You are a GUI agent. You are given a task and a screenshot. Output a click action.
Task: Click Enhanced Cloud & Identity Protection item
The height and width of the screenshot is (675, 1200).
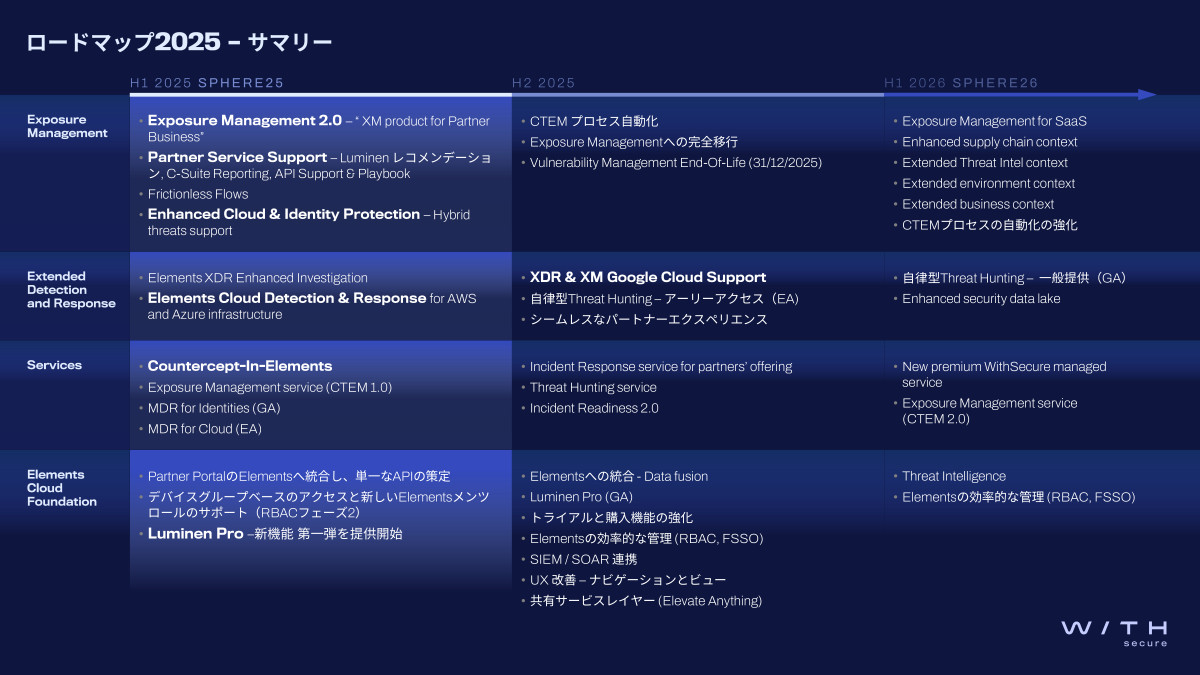click(x=284, y=214)
